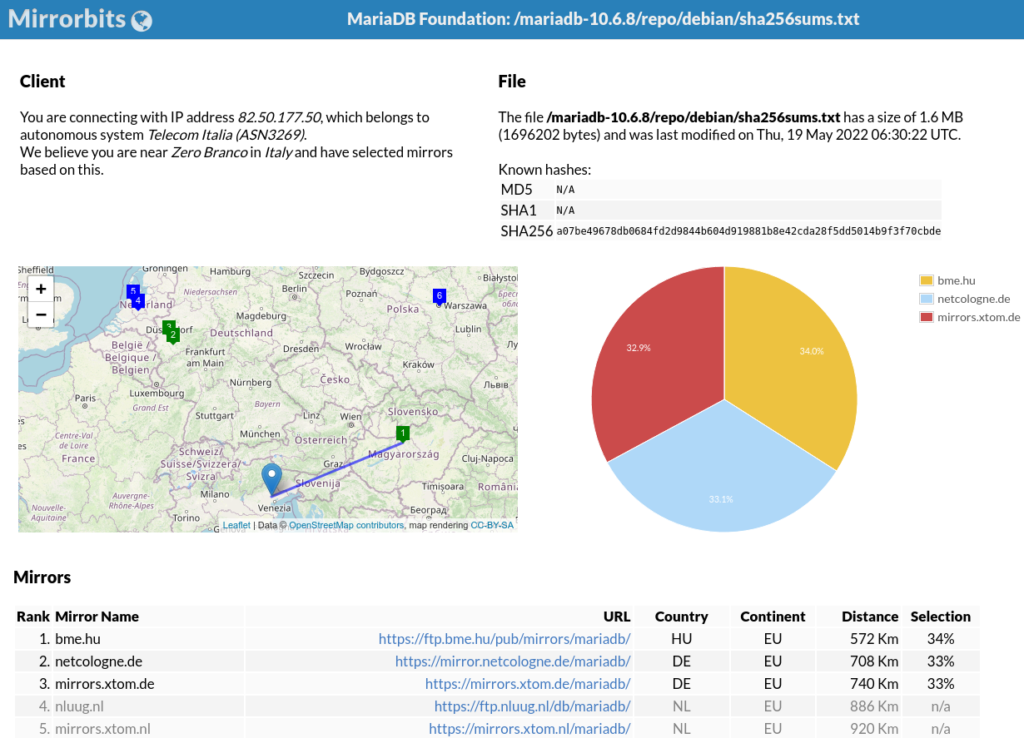
Task: Click the IP address 82.50.177.50
Action: pyautogui.click(x=279, y=117)
